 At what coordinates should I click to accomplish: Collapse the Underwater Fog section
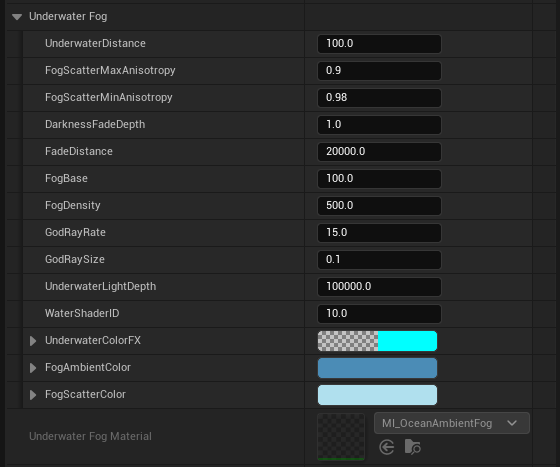tap(17, 16)
